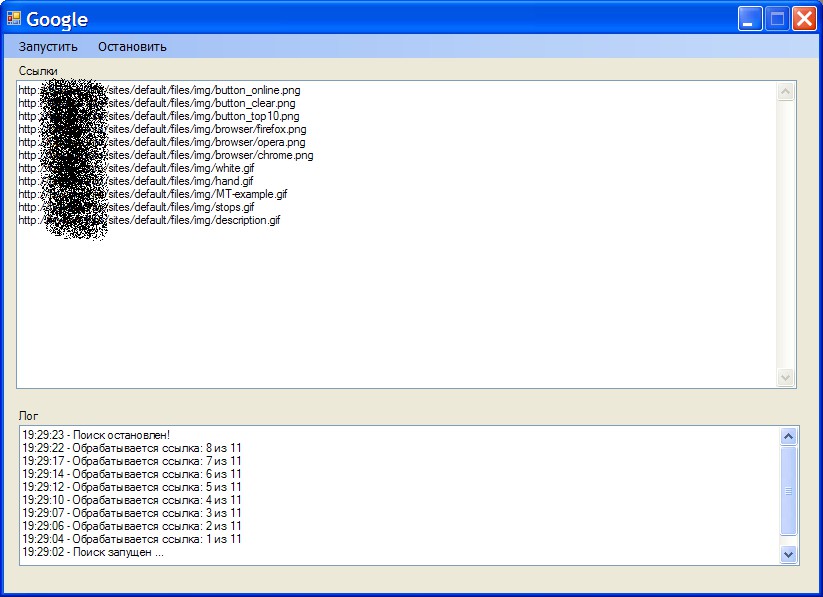Click log entry 'ссылка: 7 из 11'
The image size is (823, 597).
[132, 461]
